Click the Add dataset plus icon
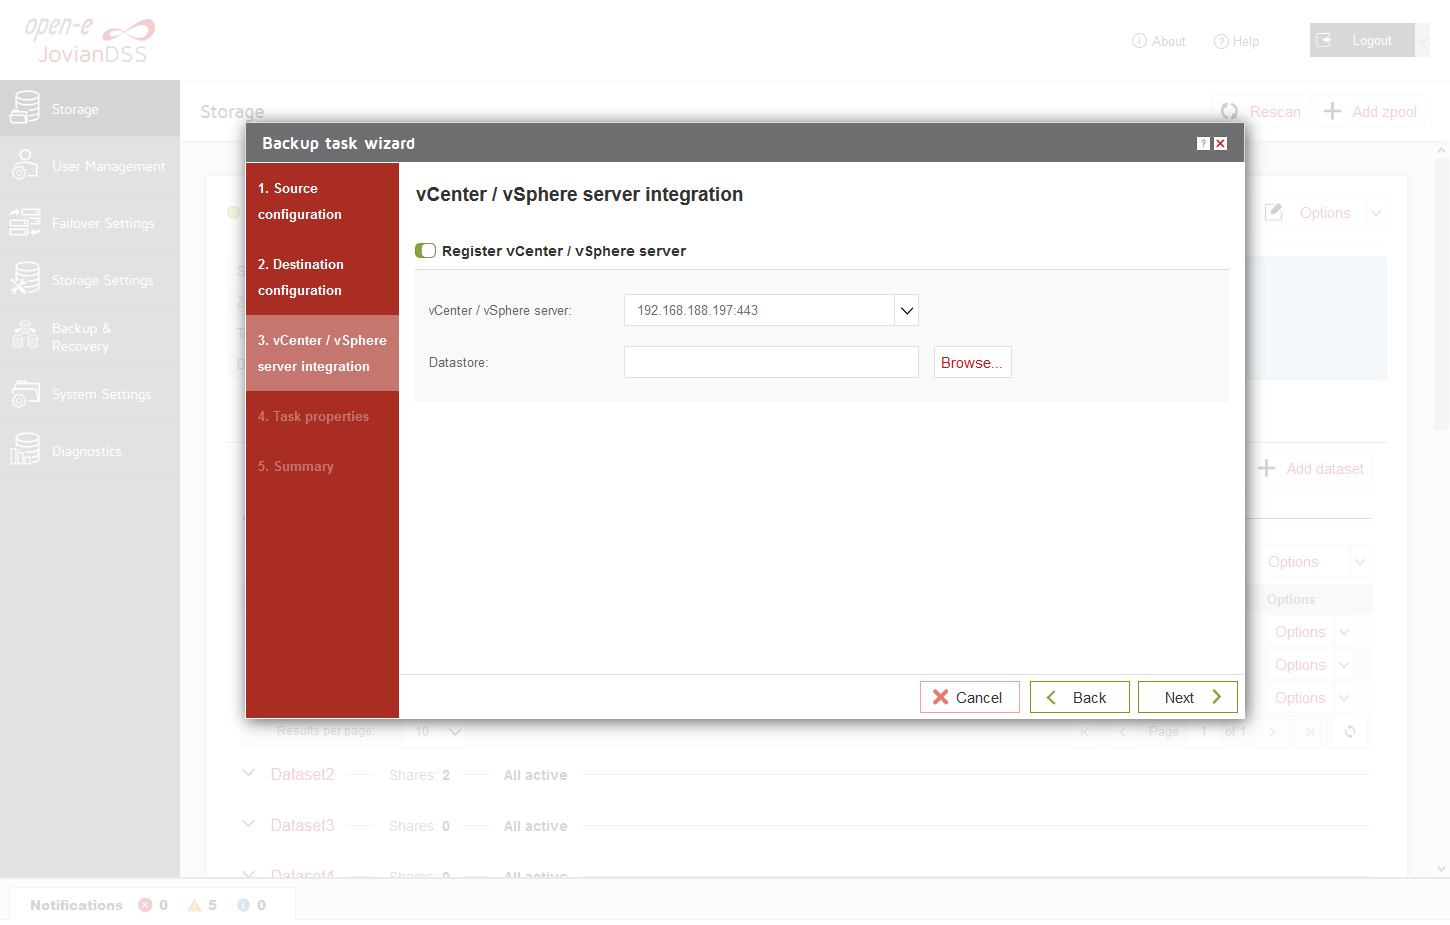Image resolution: width=1450 pixels, height=925 pixels. pos(1266,468)
